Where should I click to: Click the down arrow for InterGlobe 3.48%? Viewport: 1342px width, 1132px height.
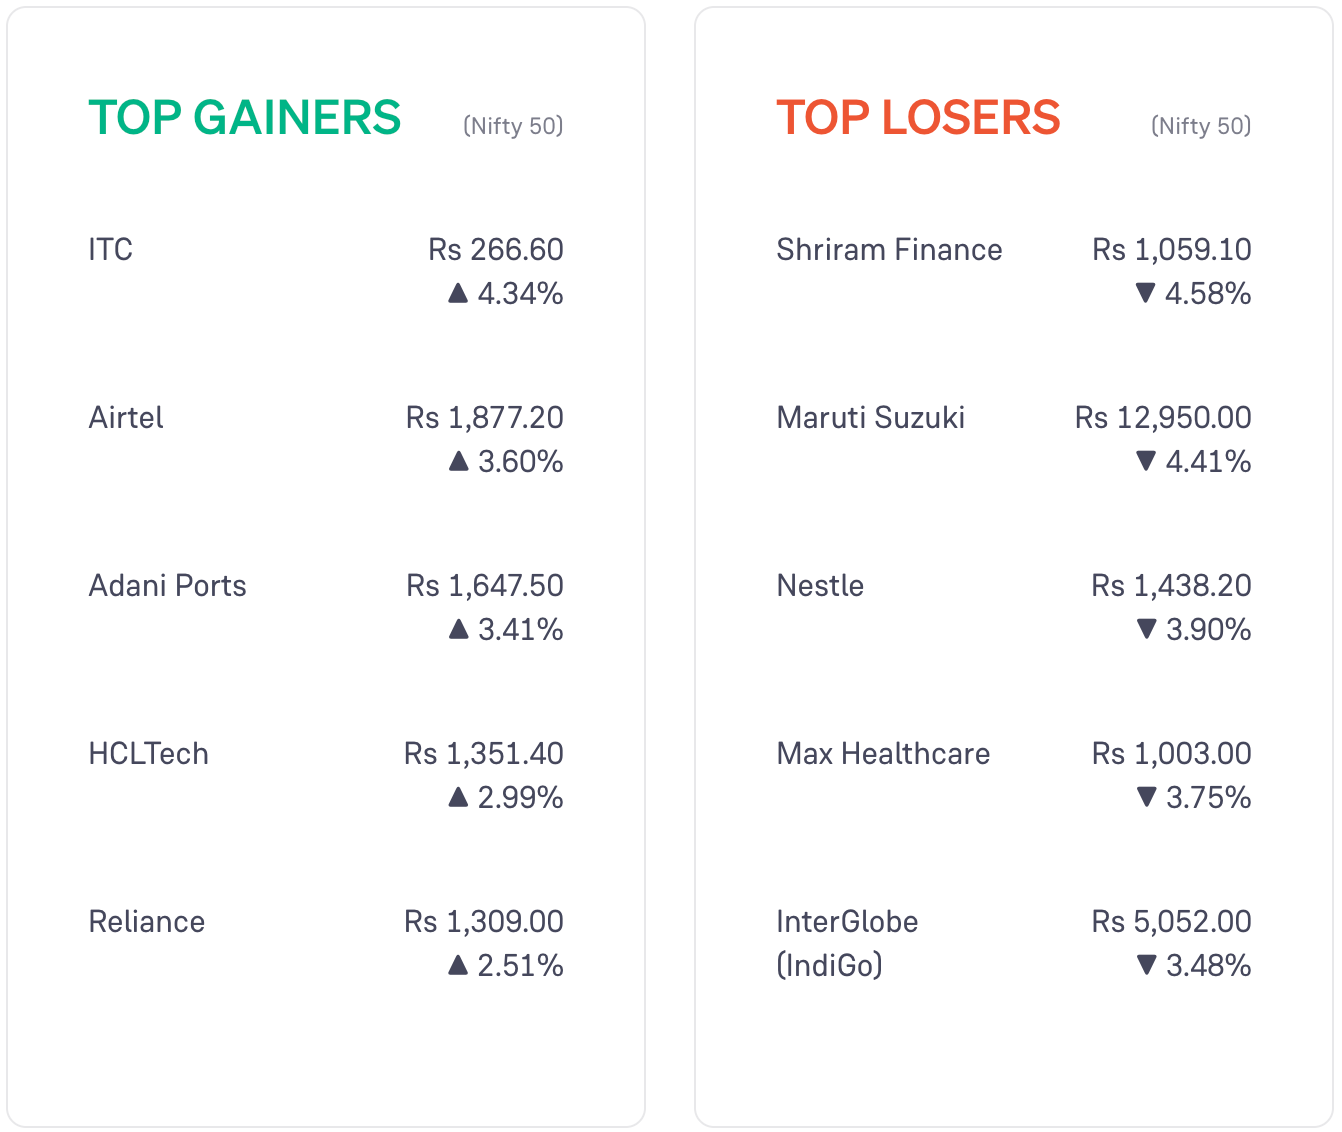(1146, 965)
